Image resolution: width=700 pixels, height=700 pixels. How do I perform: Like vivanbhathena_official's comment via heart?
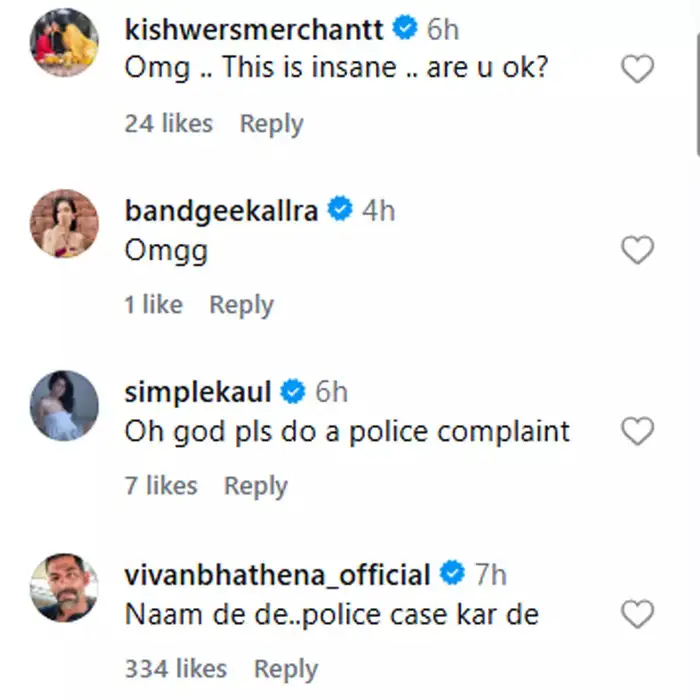coord(637,613)
